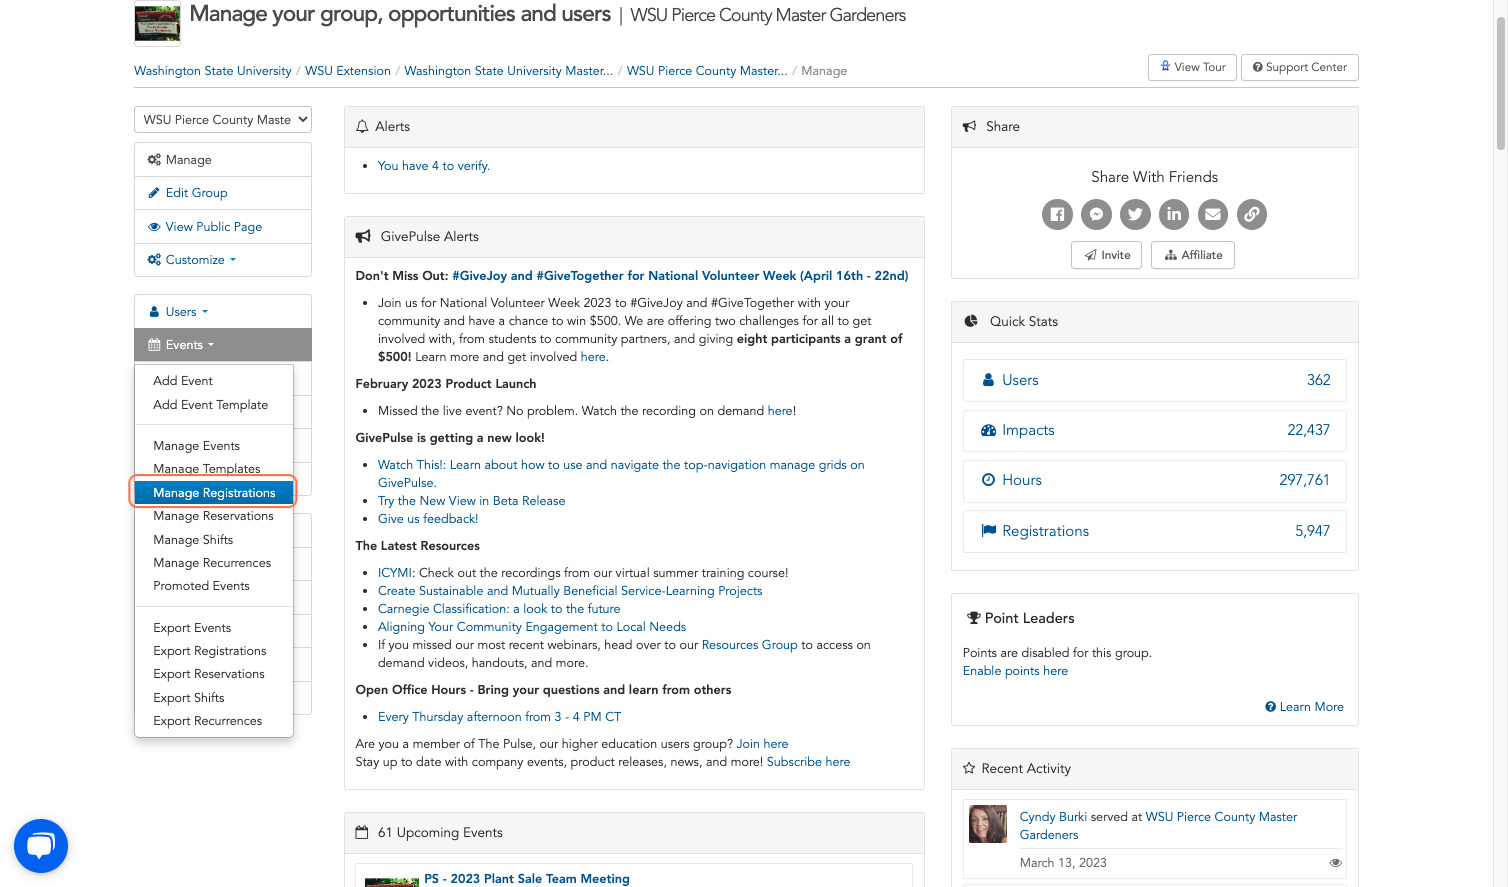Click Enable points here link

(1015, 671)
